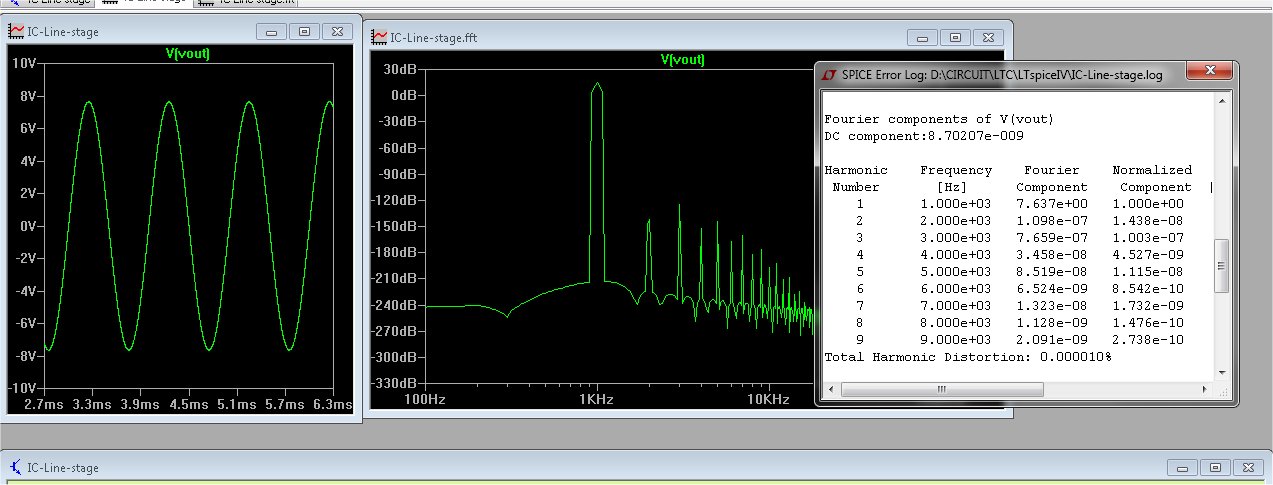Click the 'Total Harmonic Distortion: 0.000010%' line
Image resolution: width=1273 pixels, height=485 pixels.
(968, 357)
